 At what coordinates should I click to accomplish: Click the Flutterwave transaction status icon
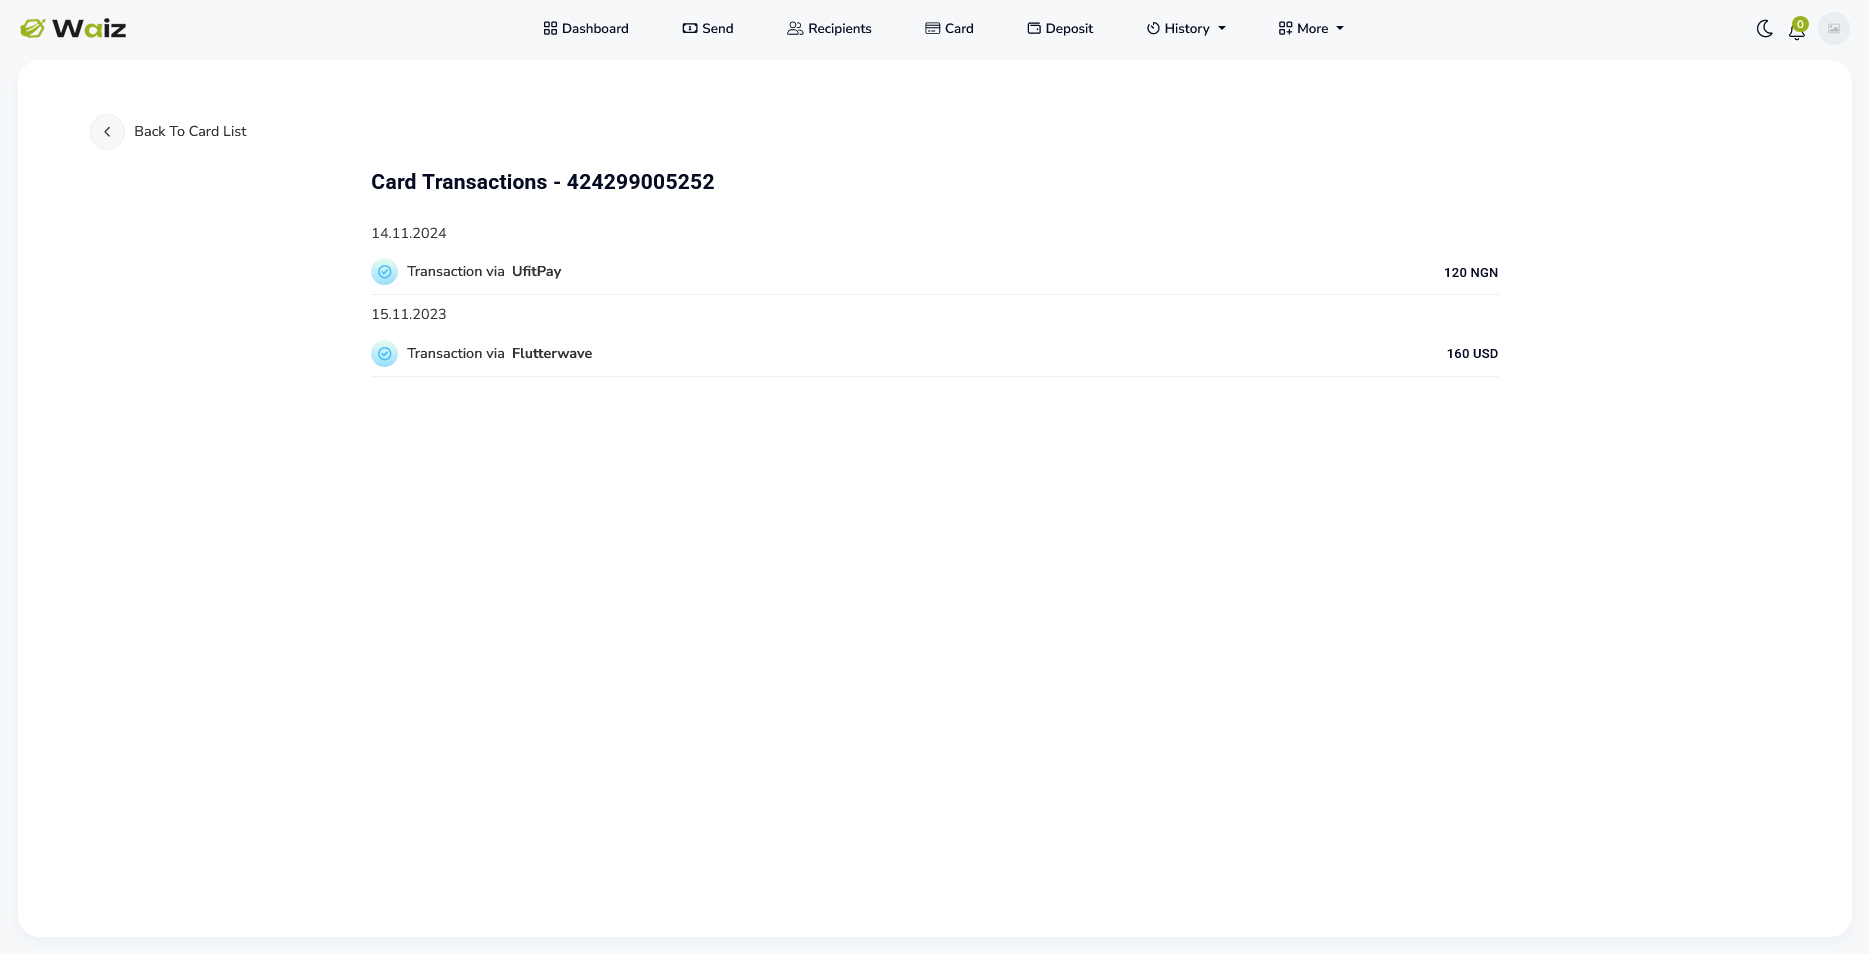(384, 354)
